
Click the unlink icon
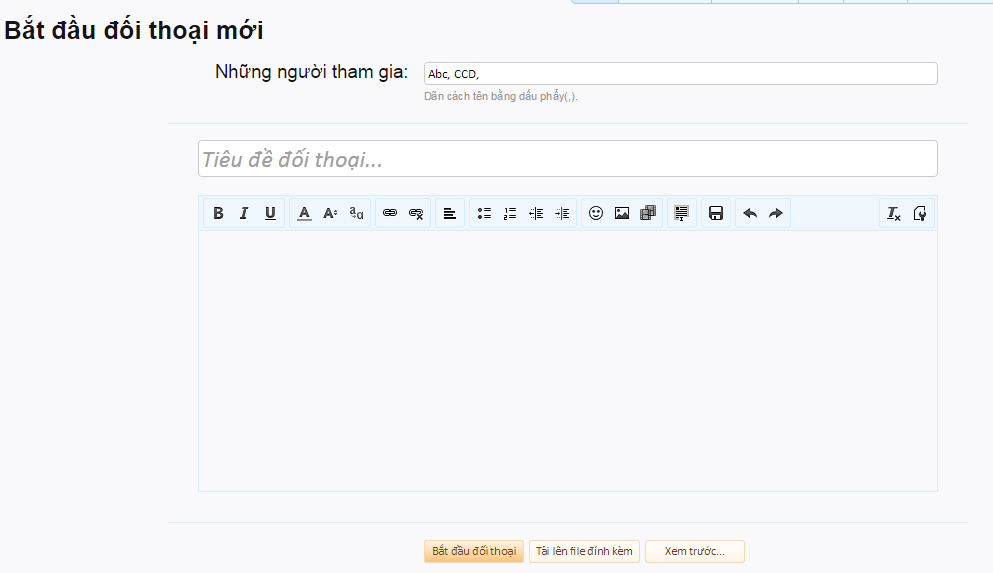click(x=416, y=213)
